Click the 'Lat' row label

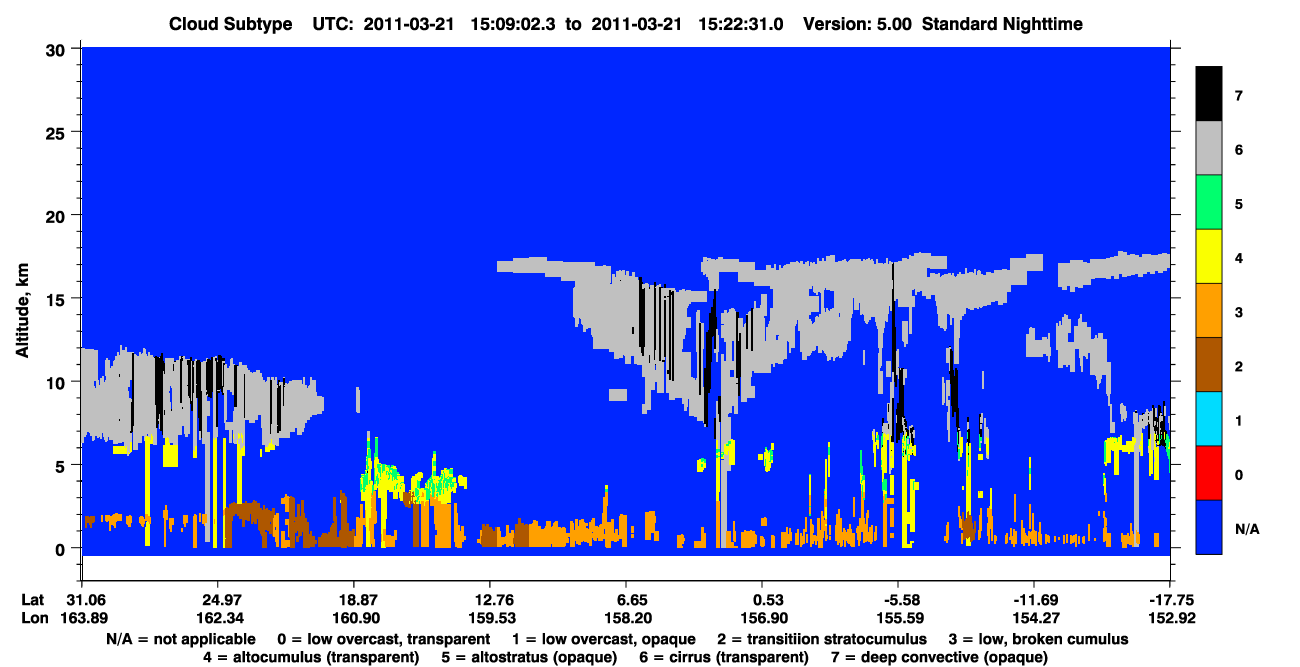tap(33, 600)
